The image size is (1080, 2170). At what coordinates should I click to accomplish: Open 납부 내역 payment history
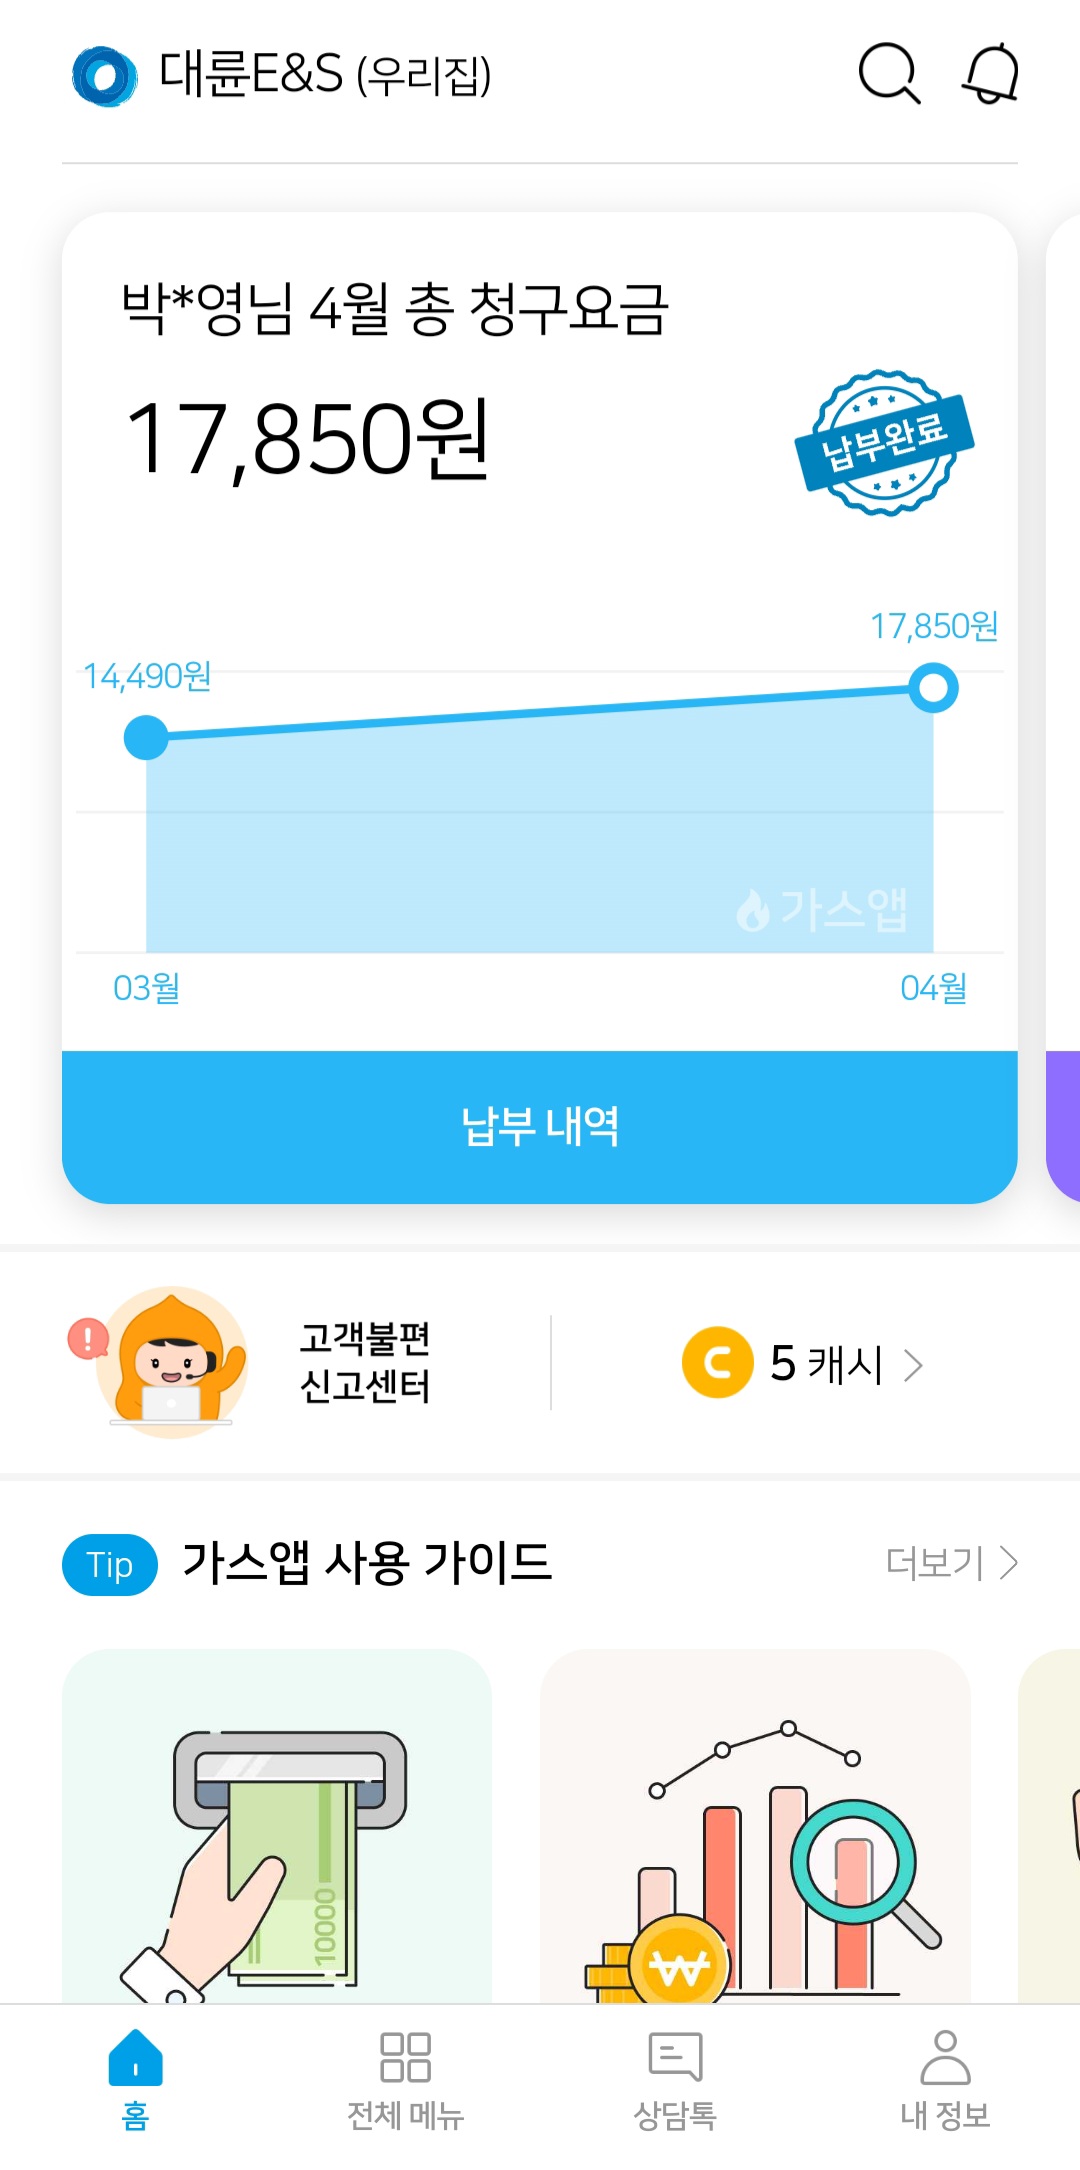pyautogui.click(x=540, y=1127)
